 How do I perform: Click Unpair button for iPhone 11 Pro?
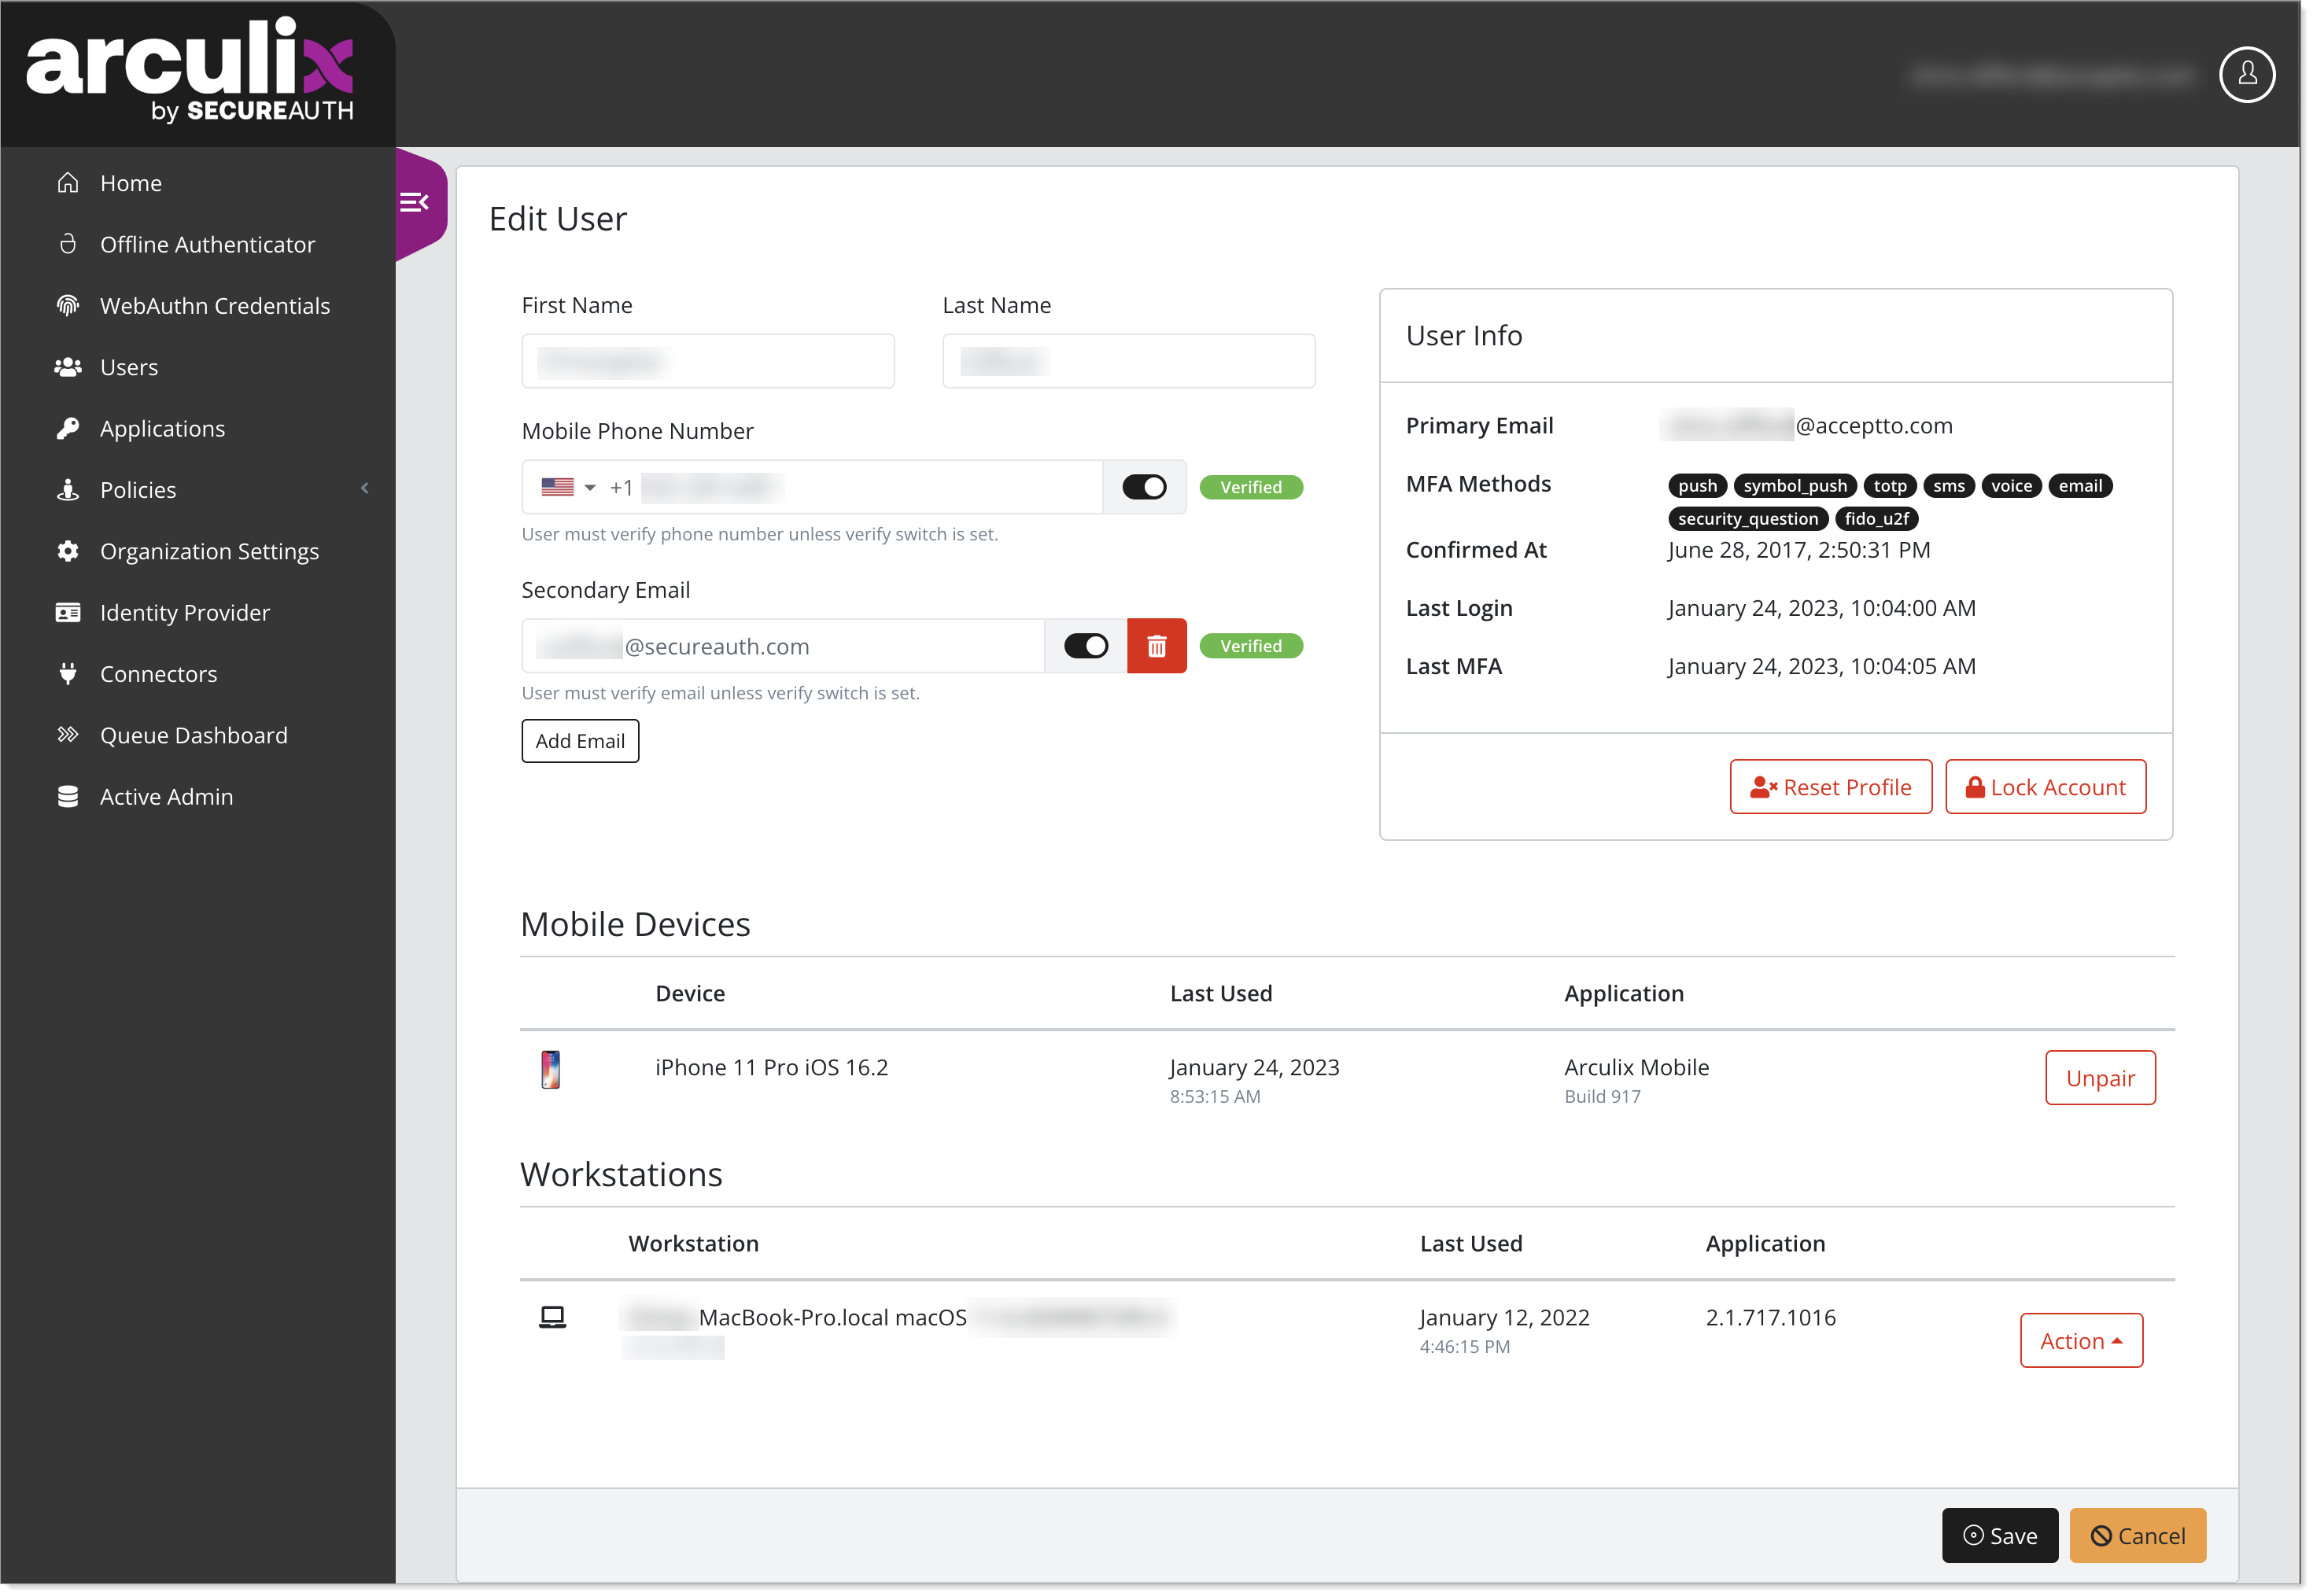pos(2095,1078)
